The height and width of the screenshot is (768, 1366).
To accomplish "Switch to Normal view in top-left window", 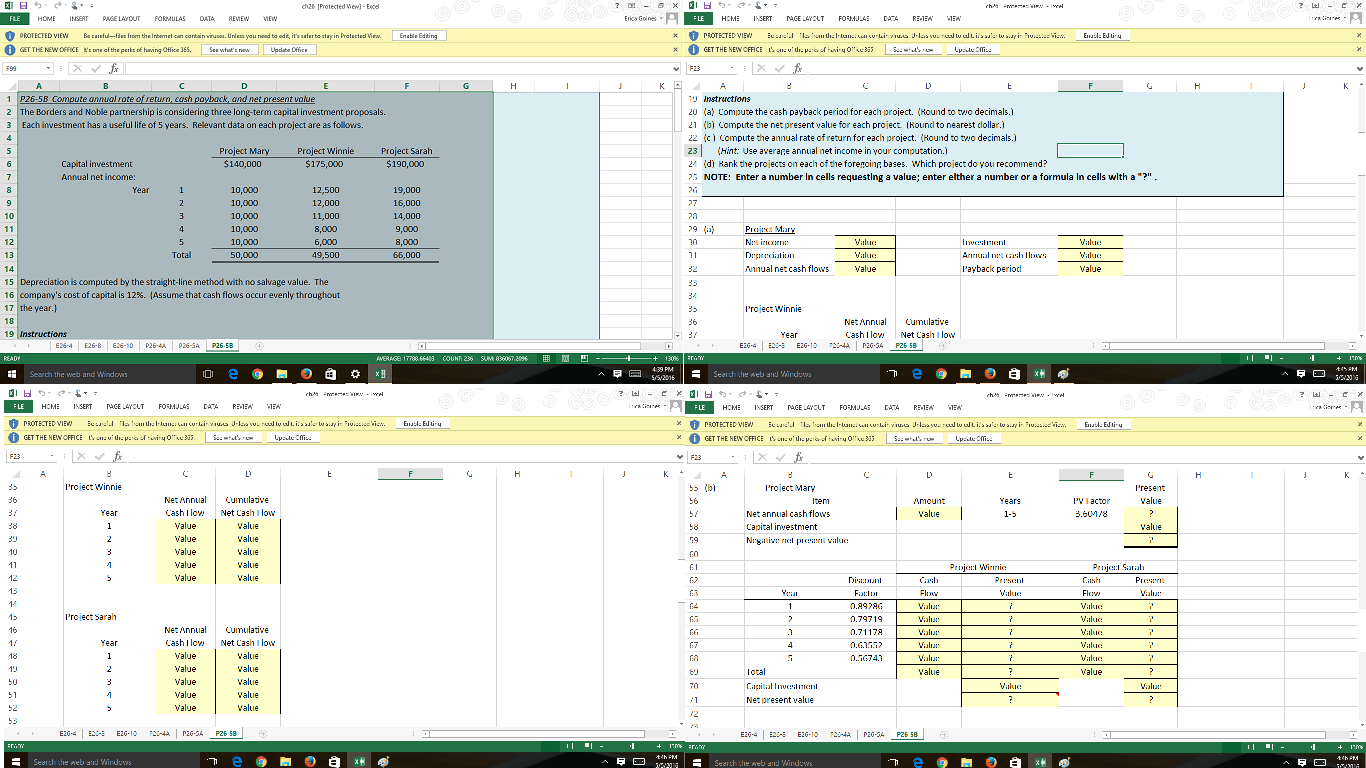I will pyautogui.click(x=546, y=358).
